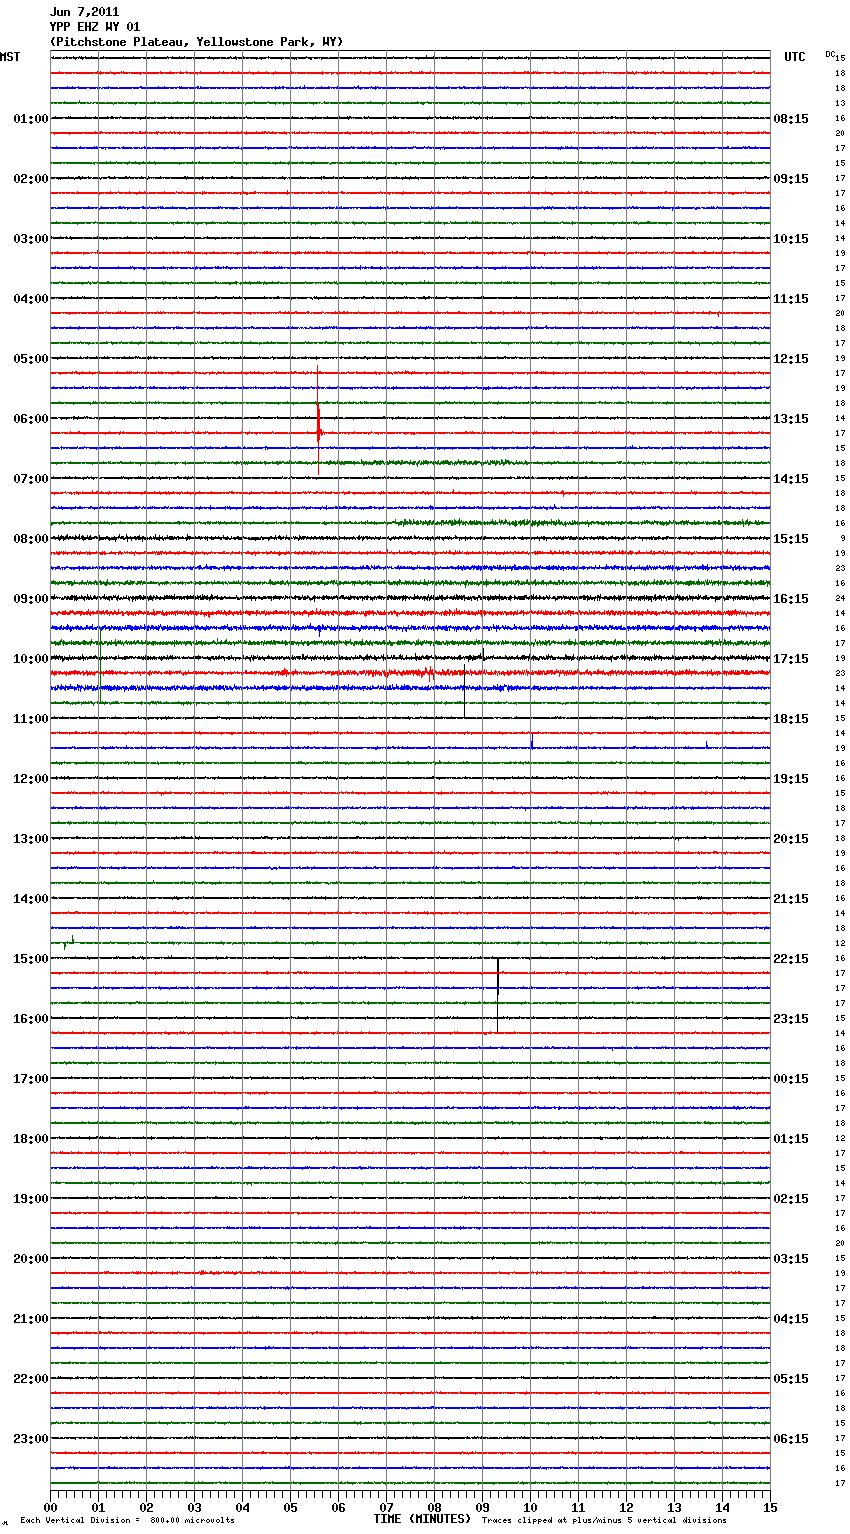
Task: Select the 08:00 MST time label
Action: coord(31,539)
